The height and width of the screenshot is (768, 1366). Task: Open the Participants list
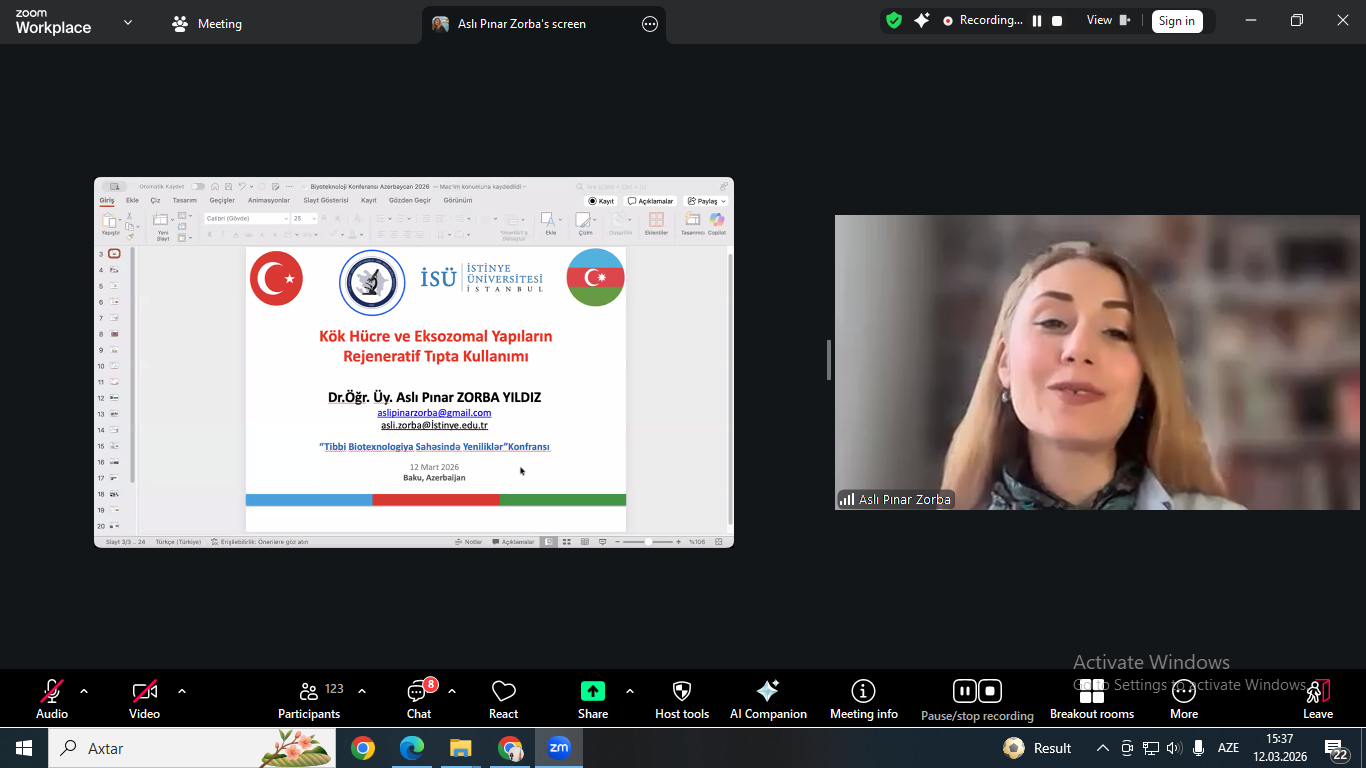pos(309,698)
